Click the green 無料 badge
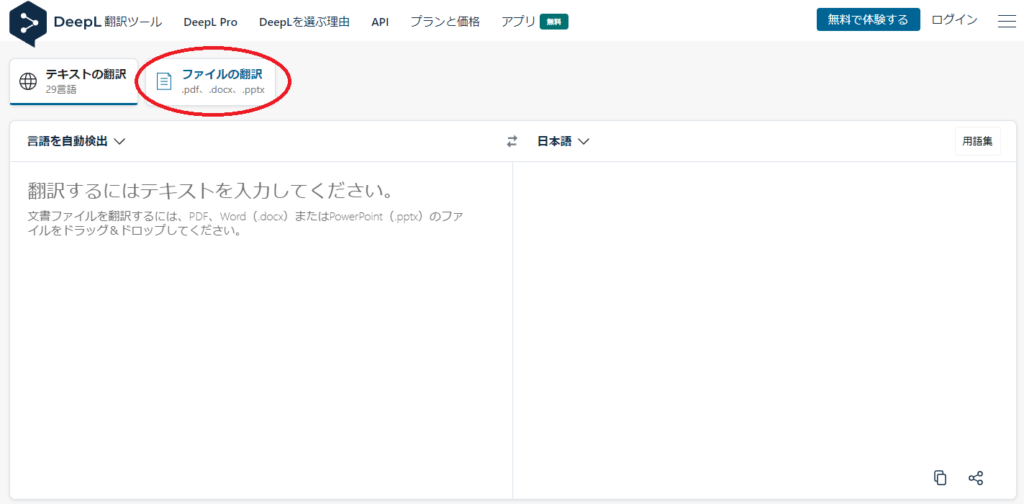 (x=554, y=22)
